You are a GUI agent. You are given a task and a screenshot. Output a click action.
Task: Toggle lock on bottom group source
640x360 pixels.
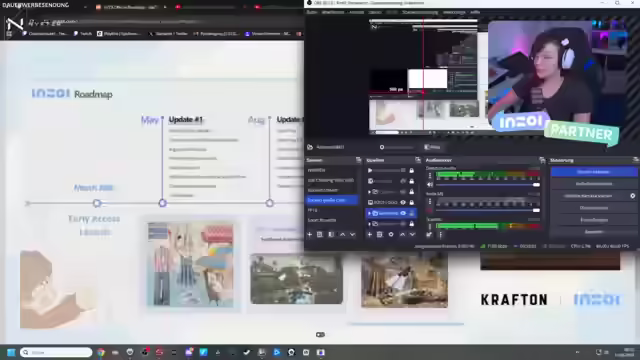point(411,224)
